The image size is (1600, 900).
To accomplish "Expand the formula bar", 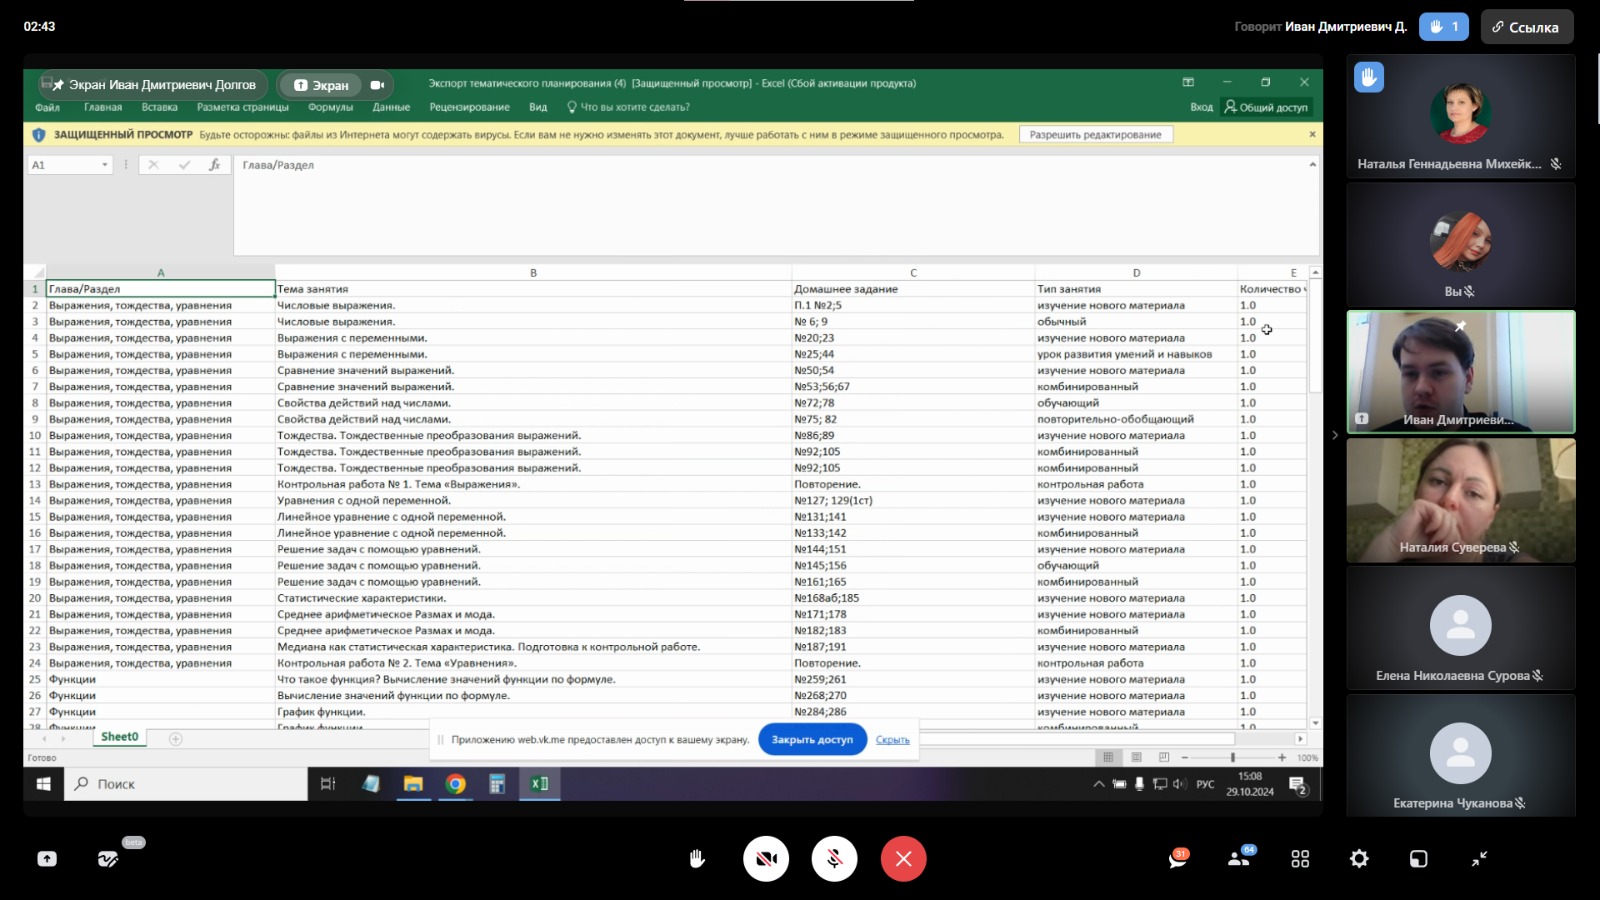I will click(x=1312, y=165).
